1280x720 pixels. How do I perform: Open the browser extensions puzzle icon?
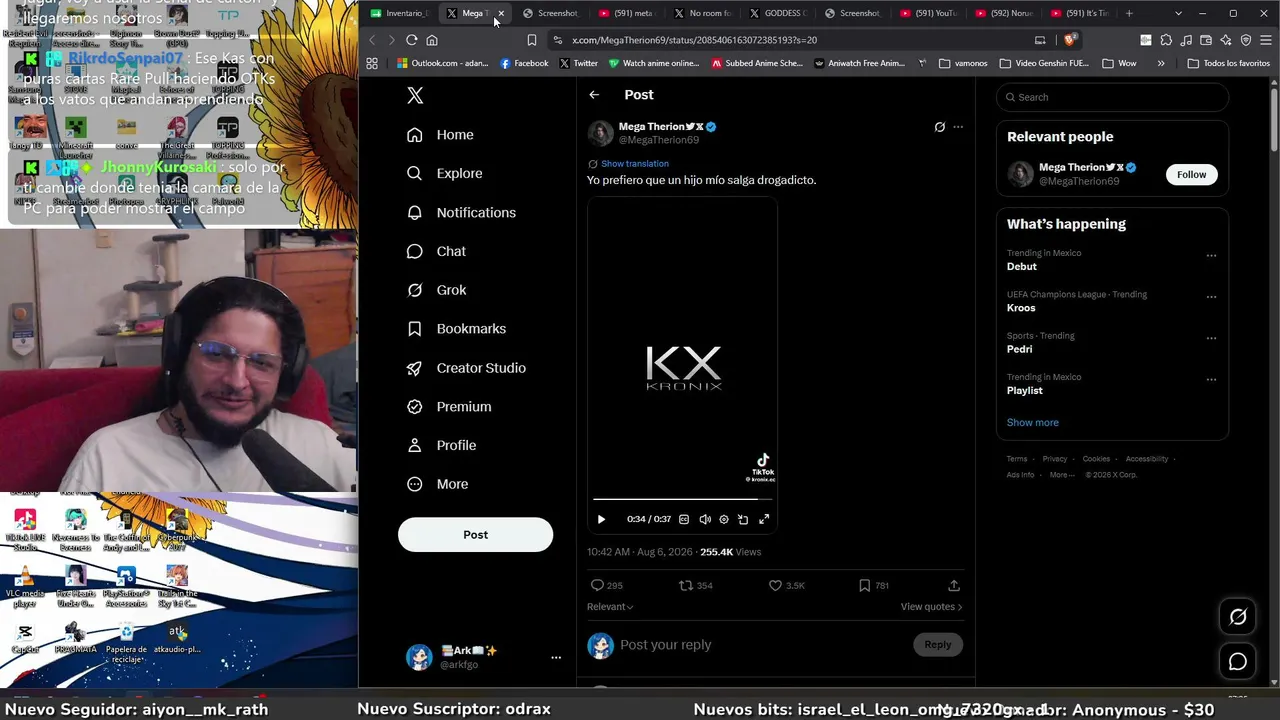[1166, 40]
